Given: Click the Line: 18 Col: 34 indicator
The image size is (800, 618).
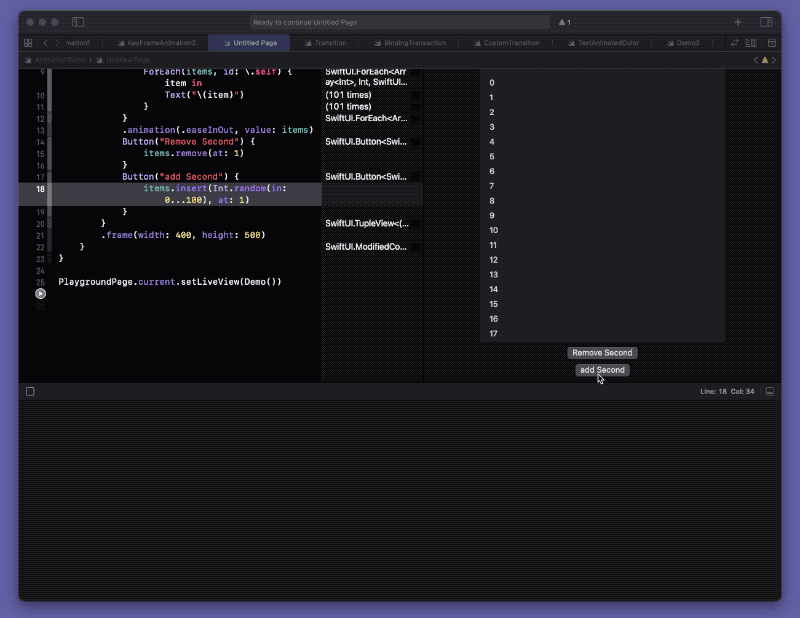Looking at the screenshot, I should (727, 391).
